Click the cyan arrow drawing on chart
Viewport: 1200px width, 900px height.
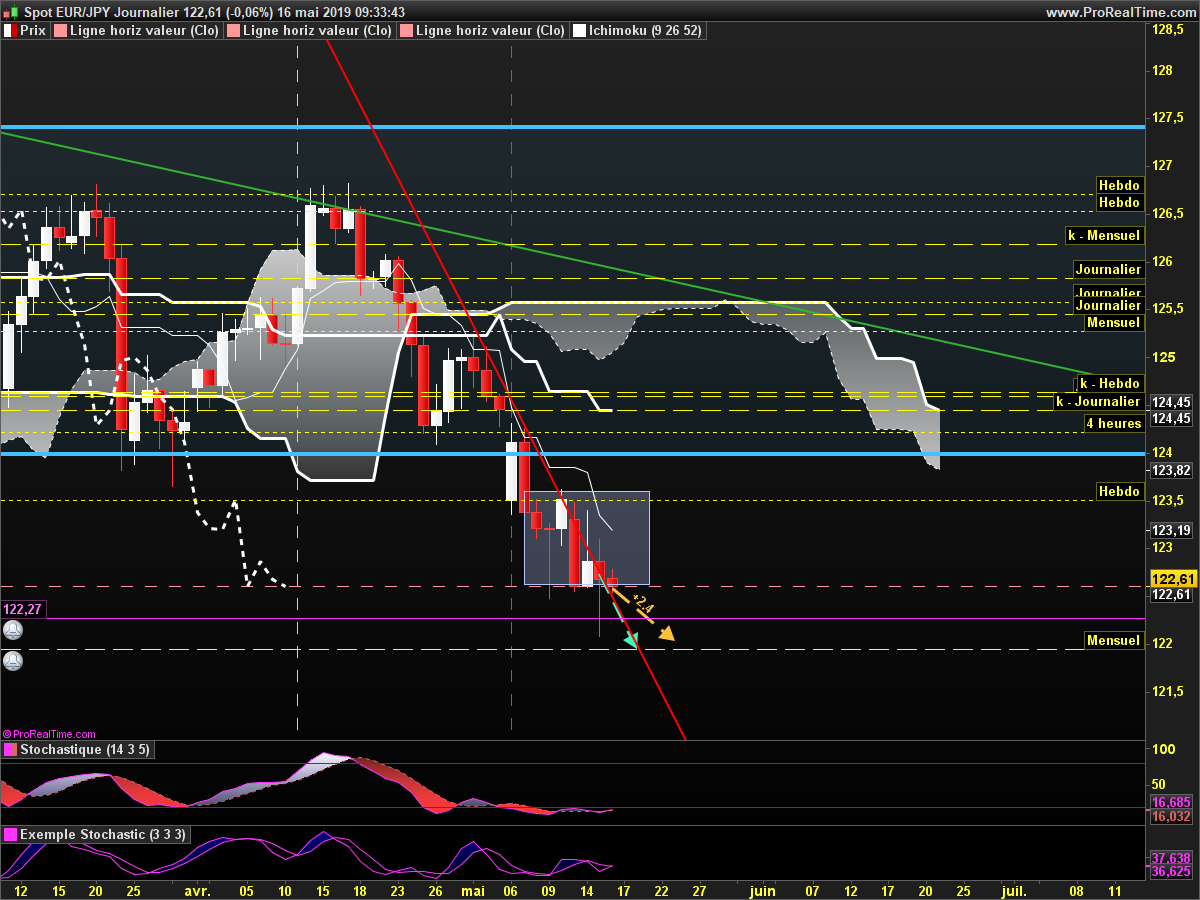(x=630, y=641)
